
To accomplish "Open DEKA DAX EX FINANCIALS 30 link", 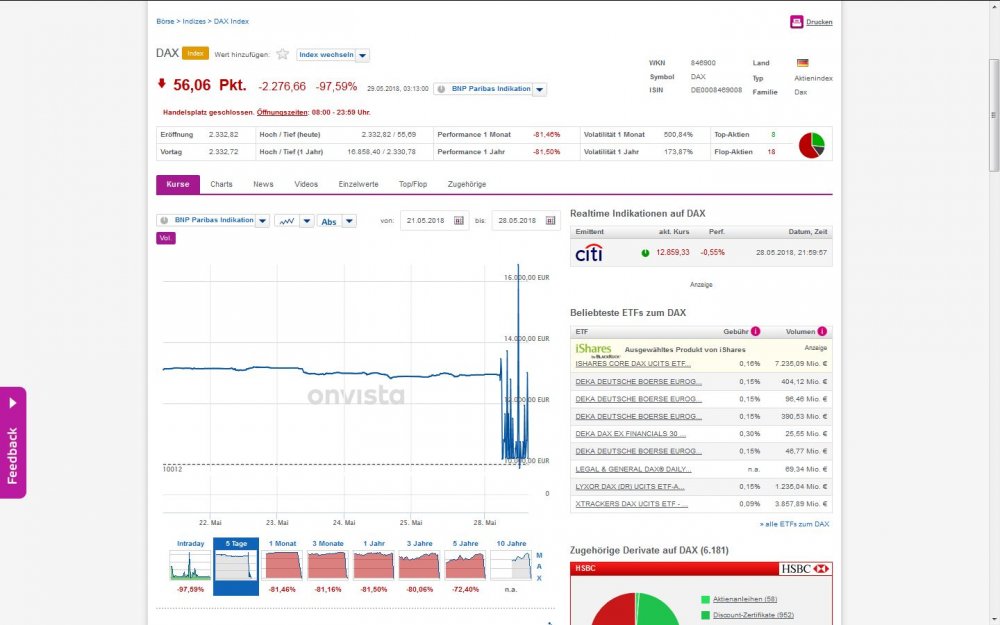I will pyautogui.click(x=630, y=434).
